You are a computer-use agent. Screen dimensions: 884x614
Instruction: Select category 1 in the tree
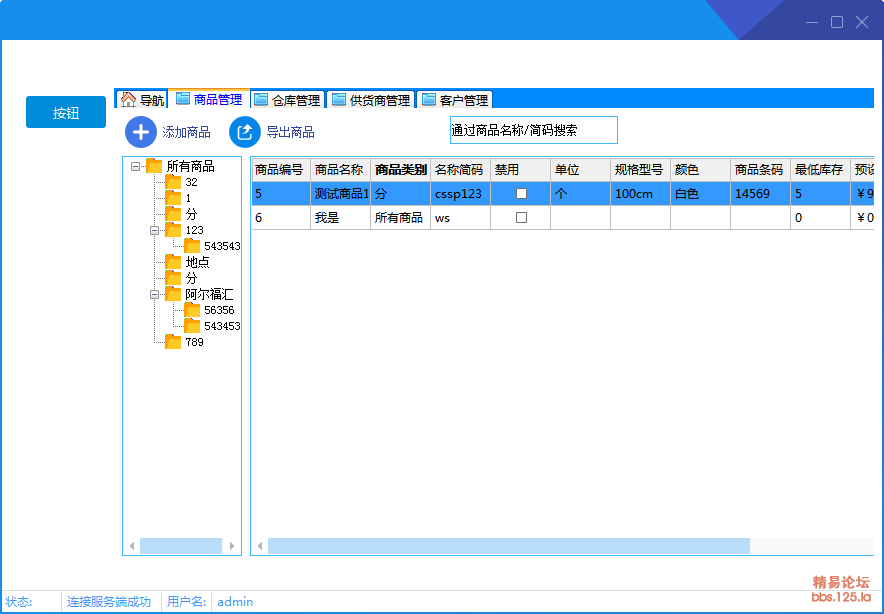coord(188,198)
